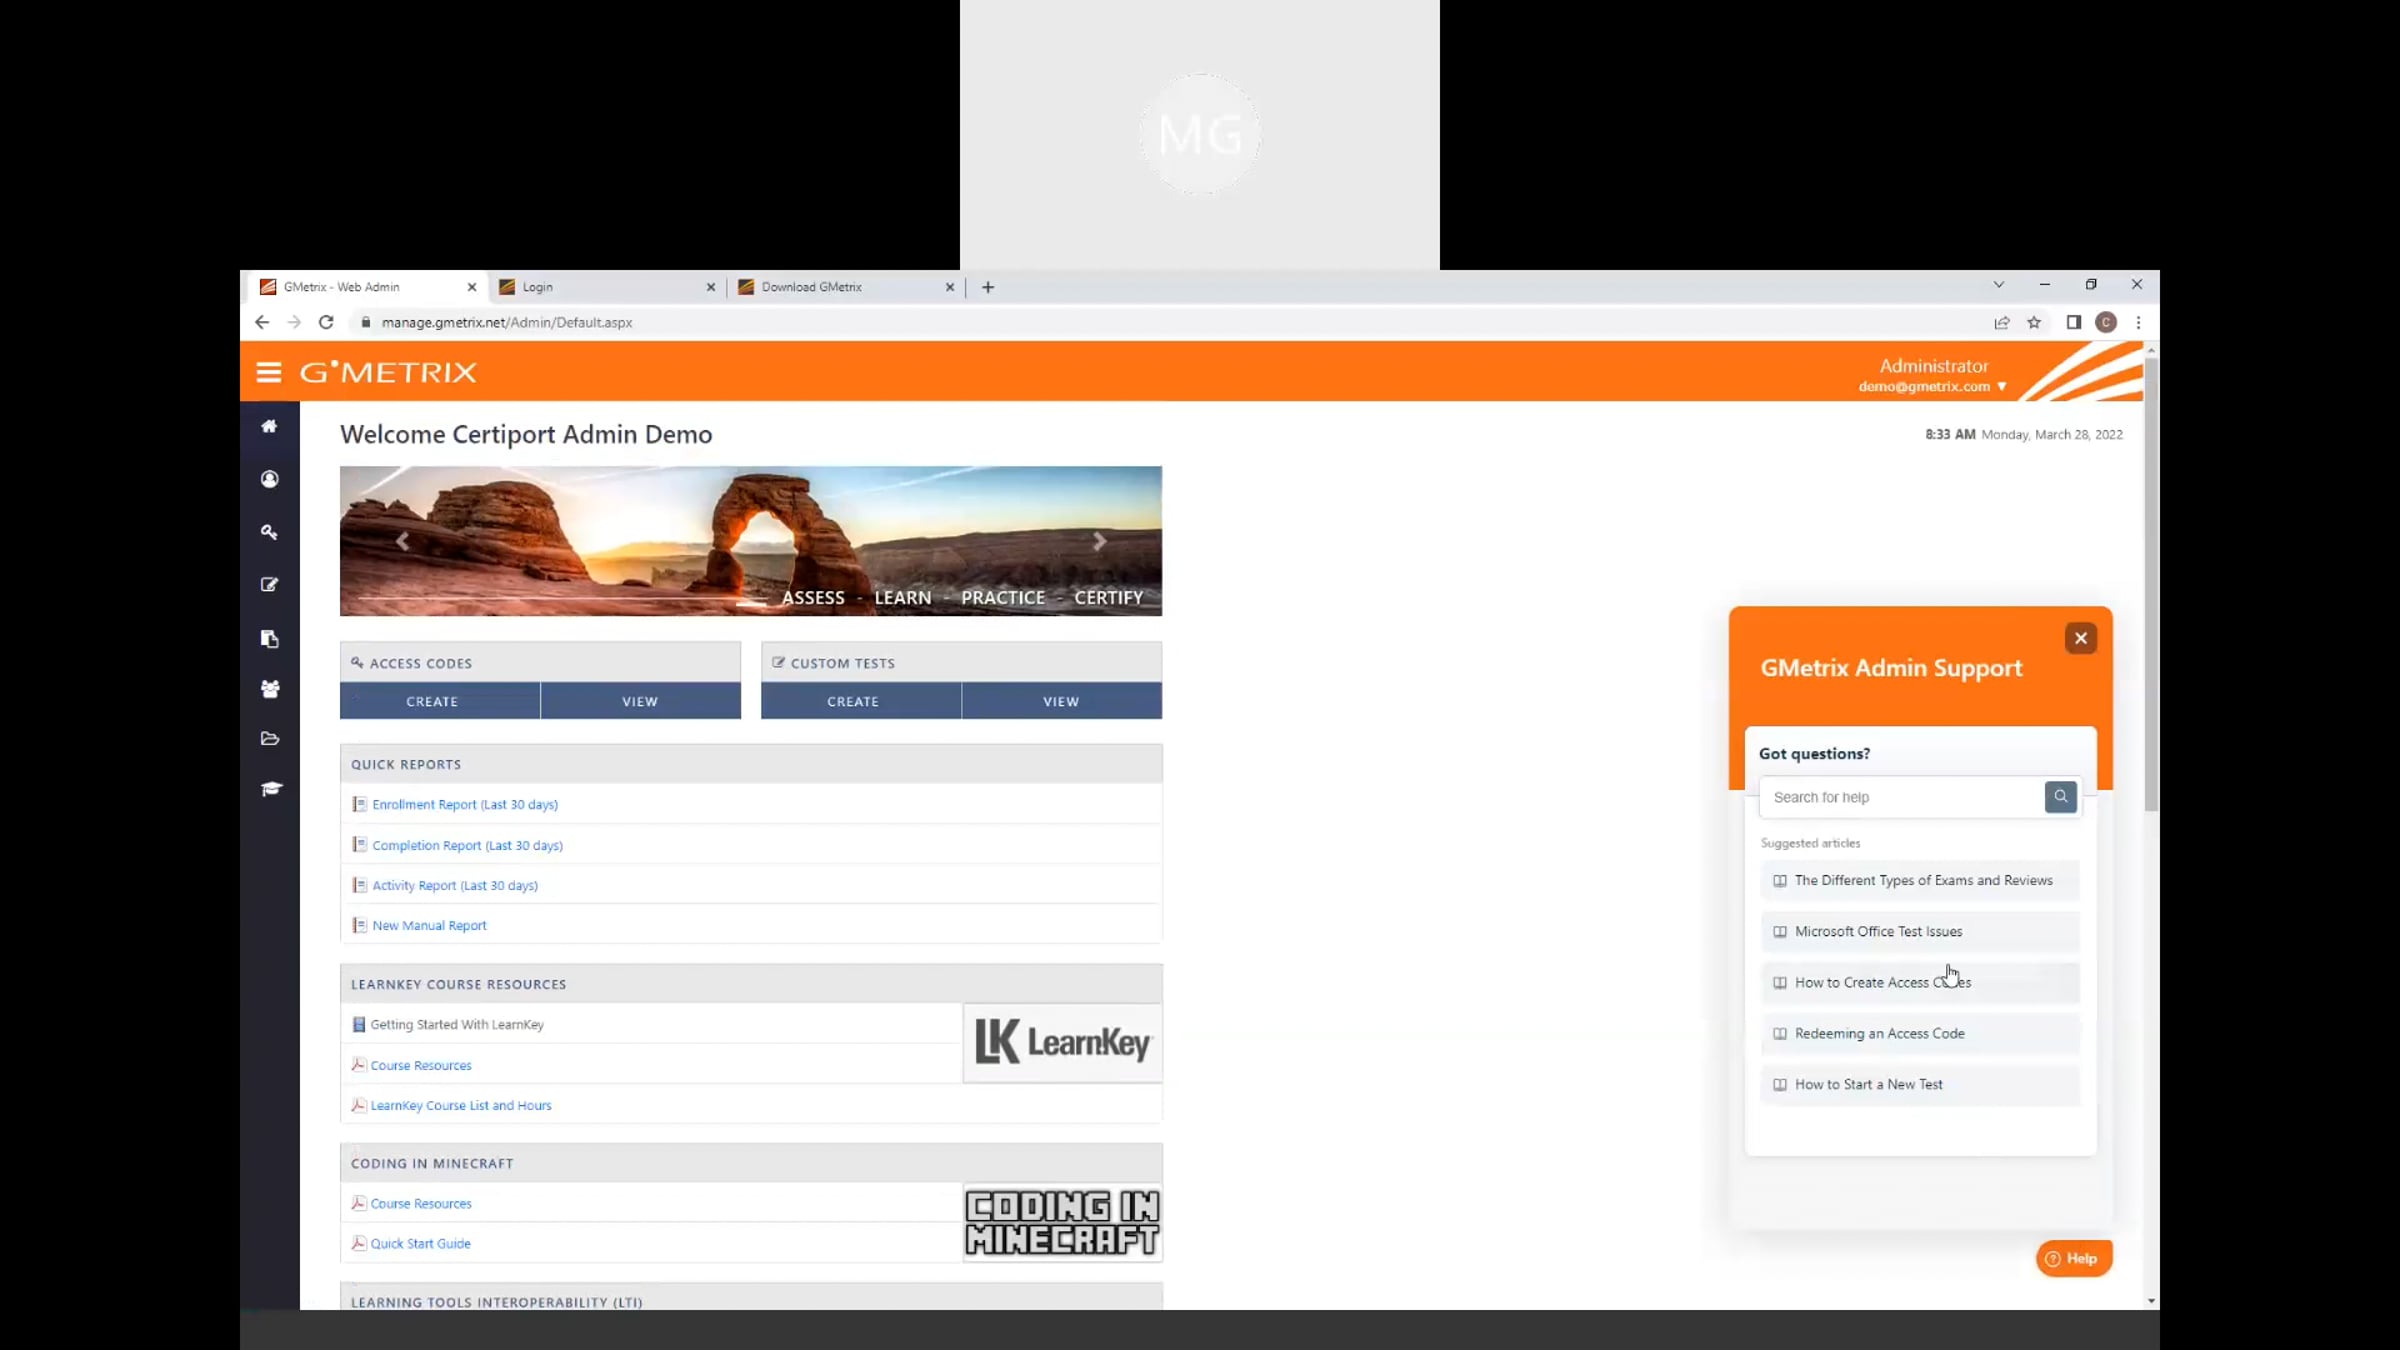Close the GMetrix Admin Support panel
Viewport: 2400px width, 1350px height.
point(2081,638)
